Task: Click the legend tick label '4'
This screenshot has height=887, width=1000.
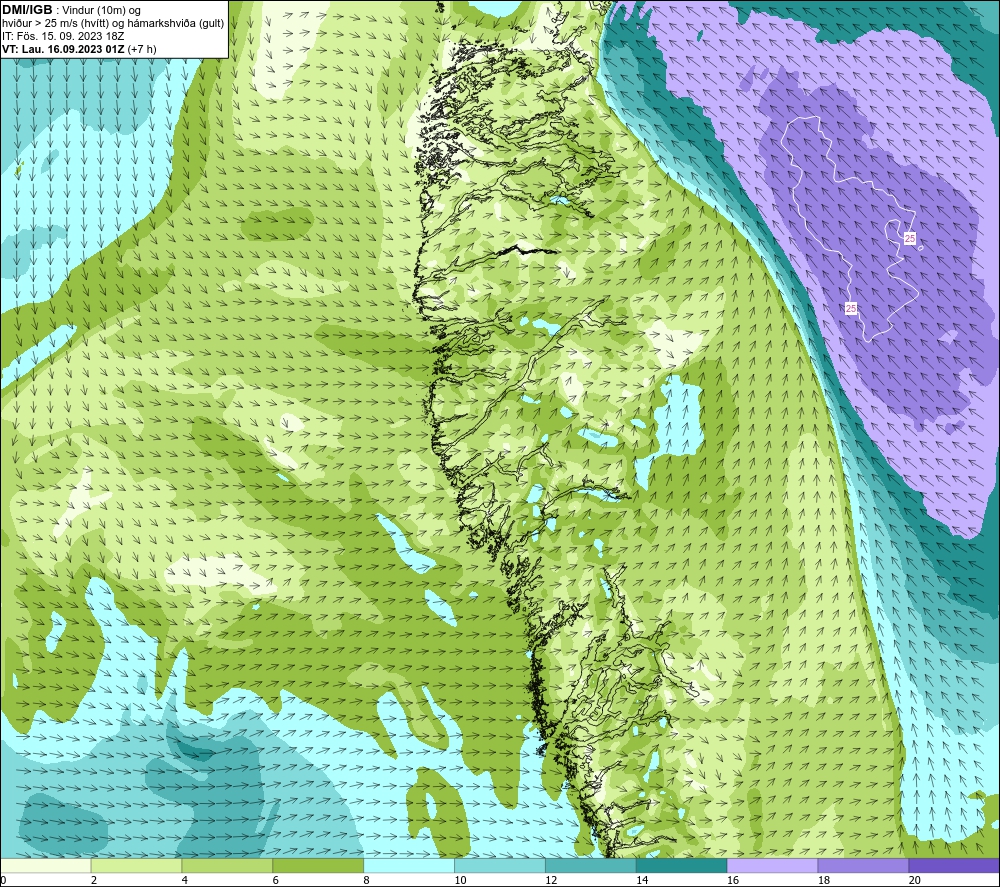Action: click(x=185, y=880)
